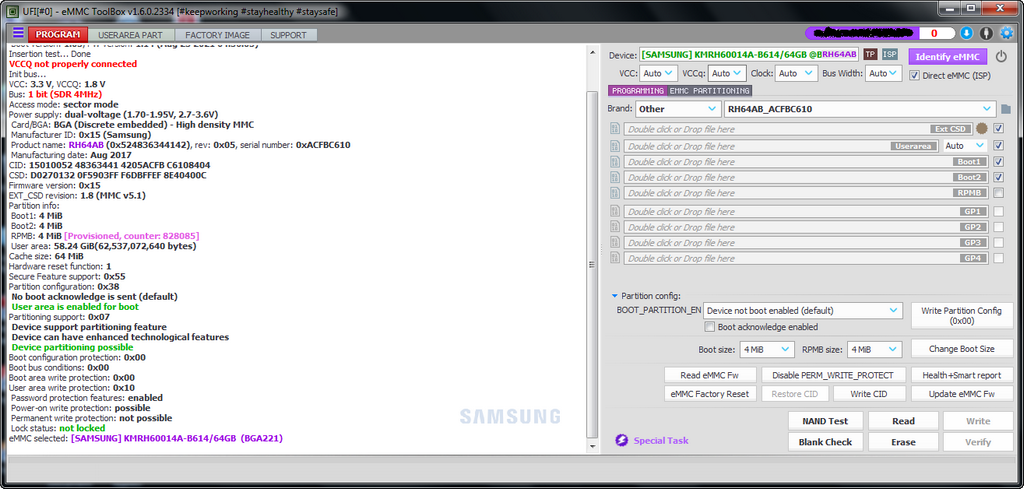Viewport: 1024px width, 489px height.
Task: Click the file icon on Userarea row
Action: pyautogui.click(x=614, y=146)
